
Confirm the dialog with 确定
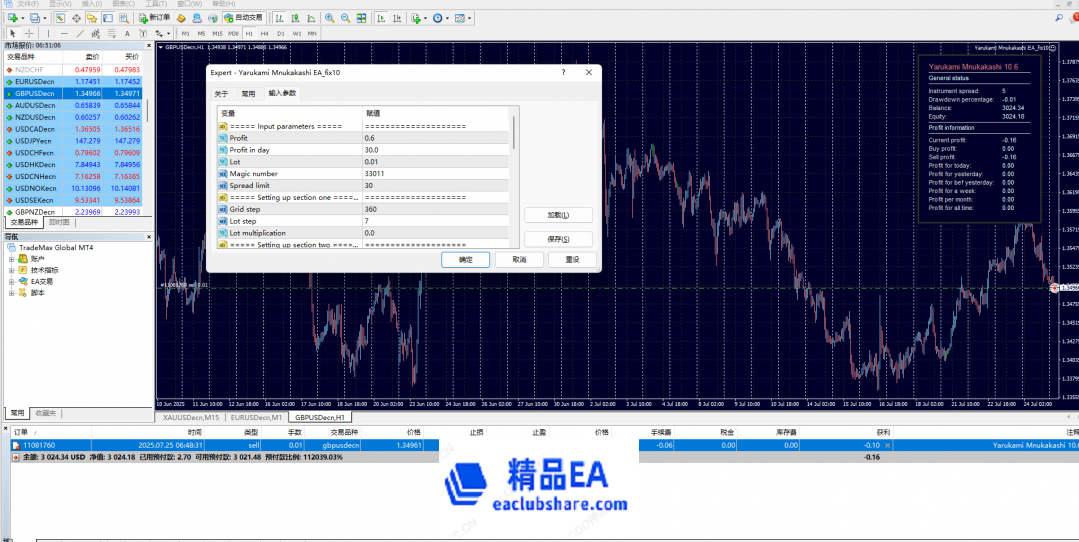tap(466, 259)
